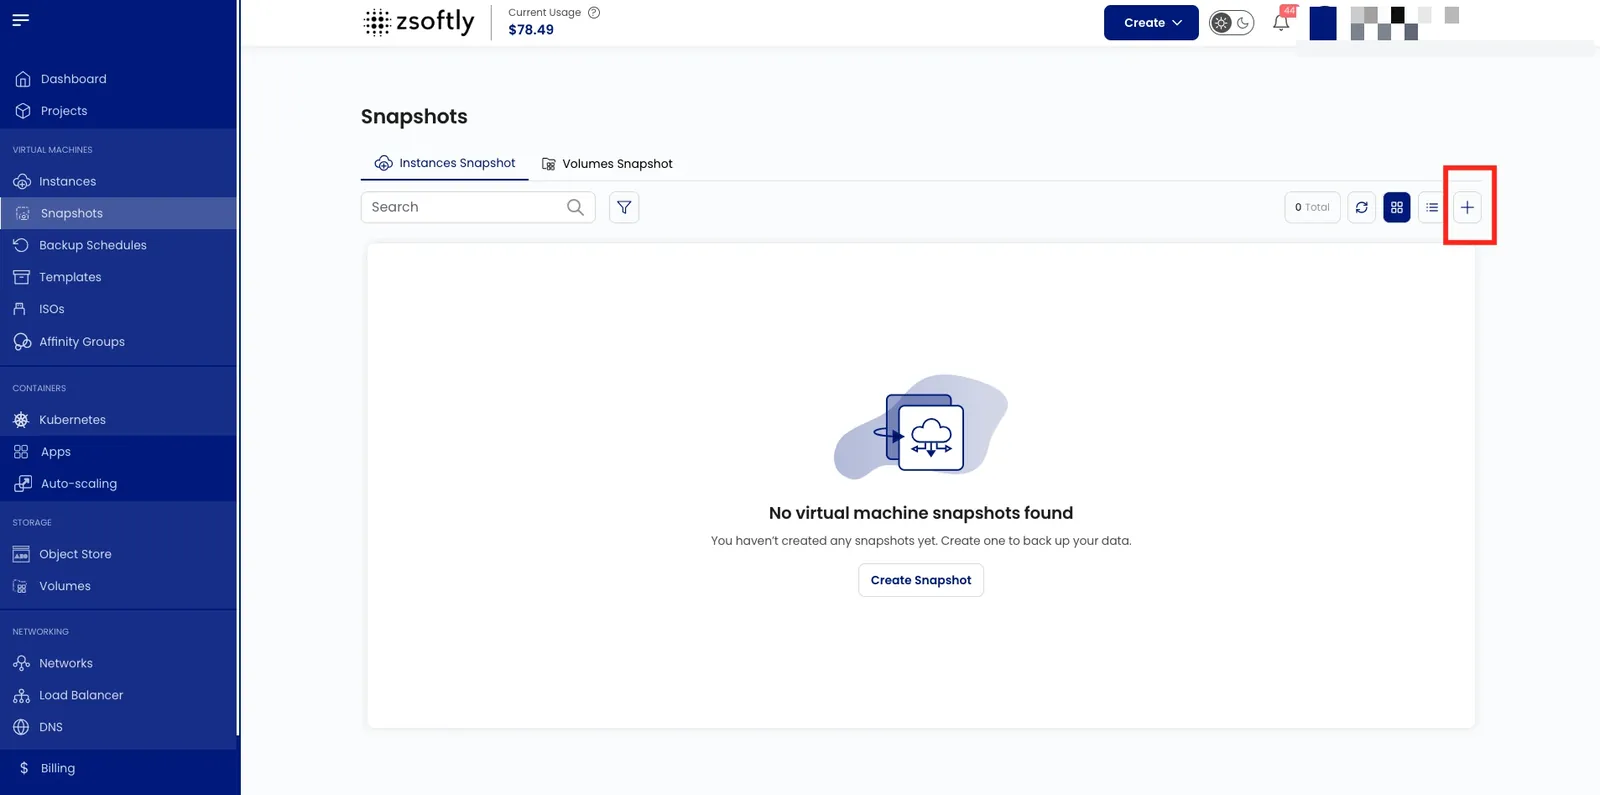Switch to list view
Image resolution: width=1600 pixels, height=795 pixels.
[x=1432, y=207]
